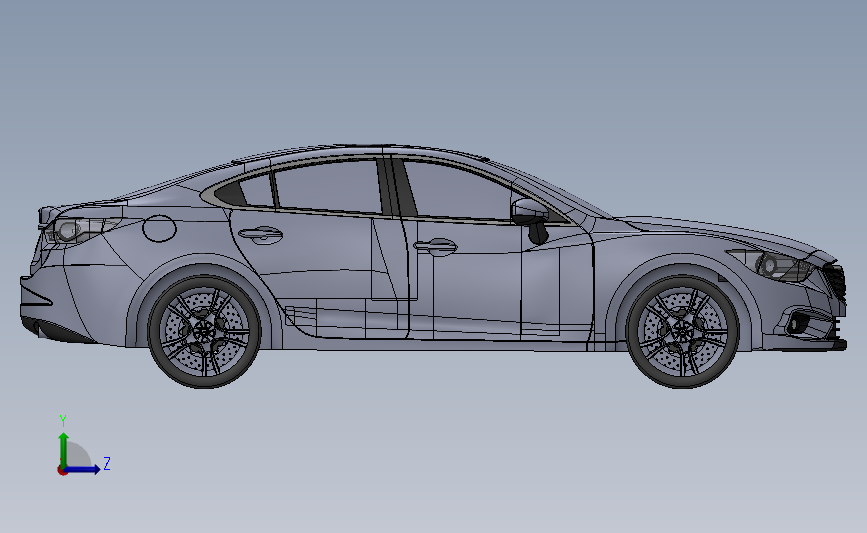This screenshot has height=533, width=867.
Task: Click the front fog light housing
Action: point(796,323)
